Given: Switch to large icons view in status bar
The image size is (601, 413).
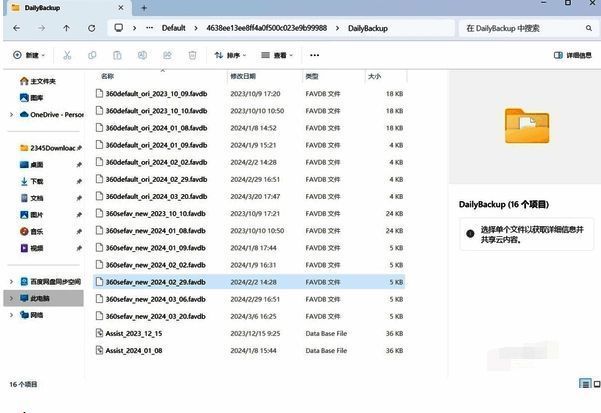Looking at the screenshot, I should pos(597,384).
